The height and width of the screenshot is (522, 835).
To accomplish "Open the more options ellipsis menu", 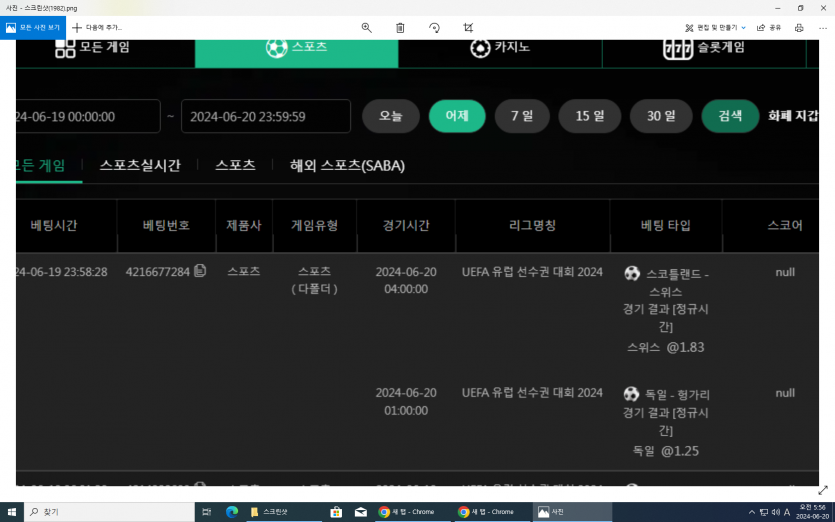I will (x=823, y=28).
